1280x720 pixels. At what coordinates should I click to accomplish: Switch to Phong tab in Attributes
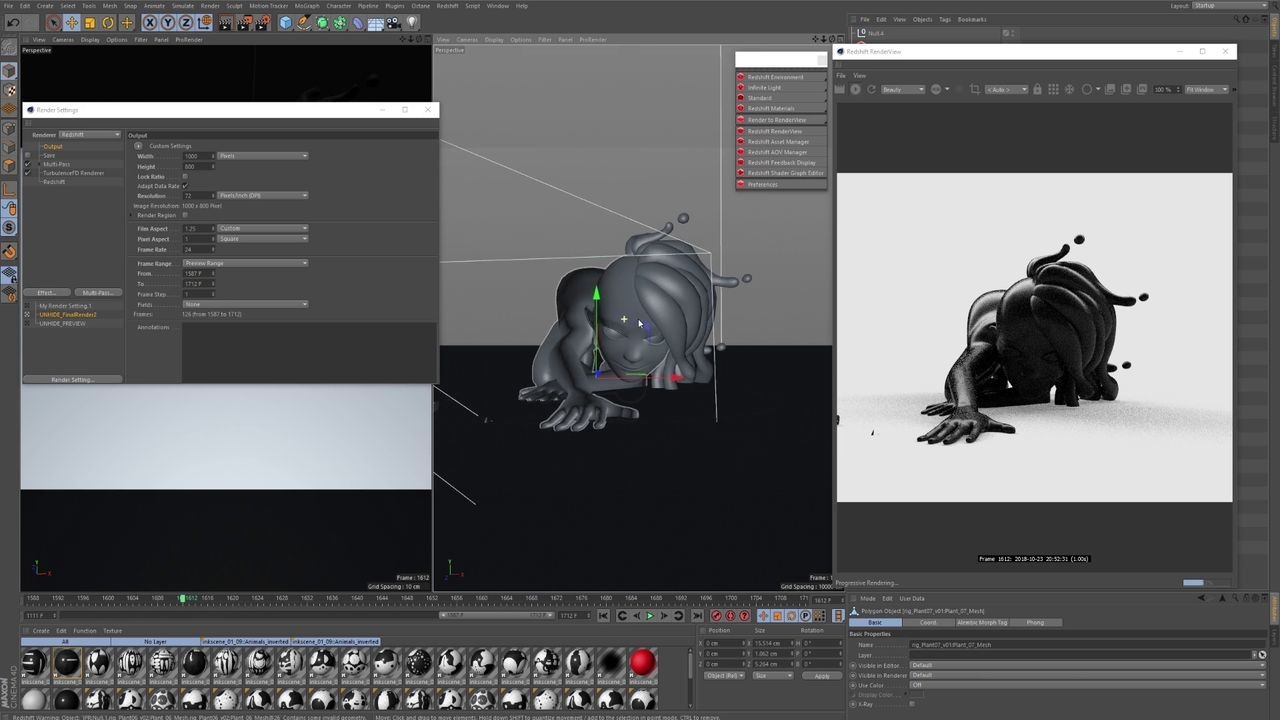[1035, 622]
